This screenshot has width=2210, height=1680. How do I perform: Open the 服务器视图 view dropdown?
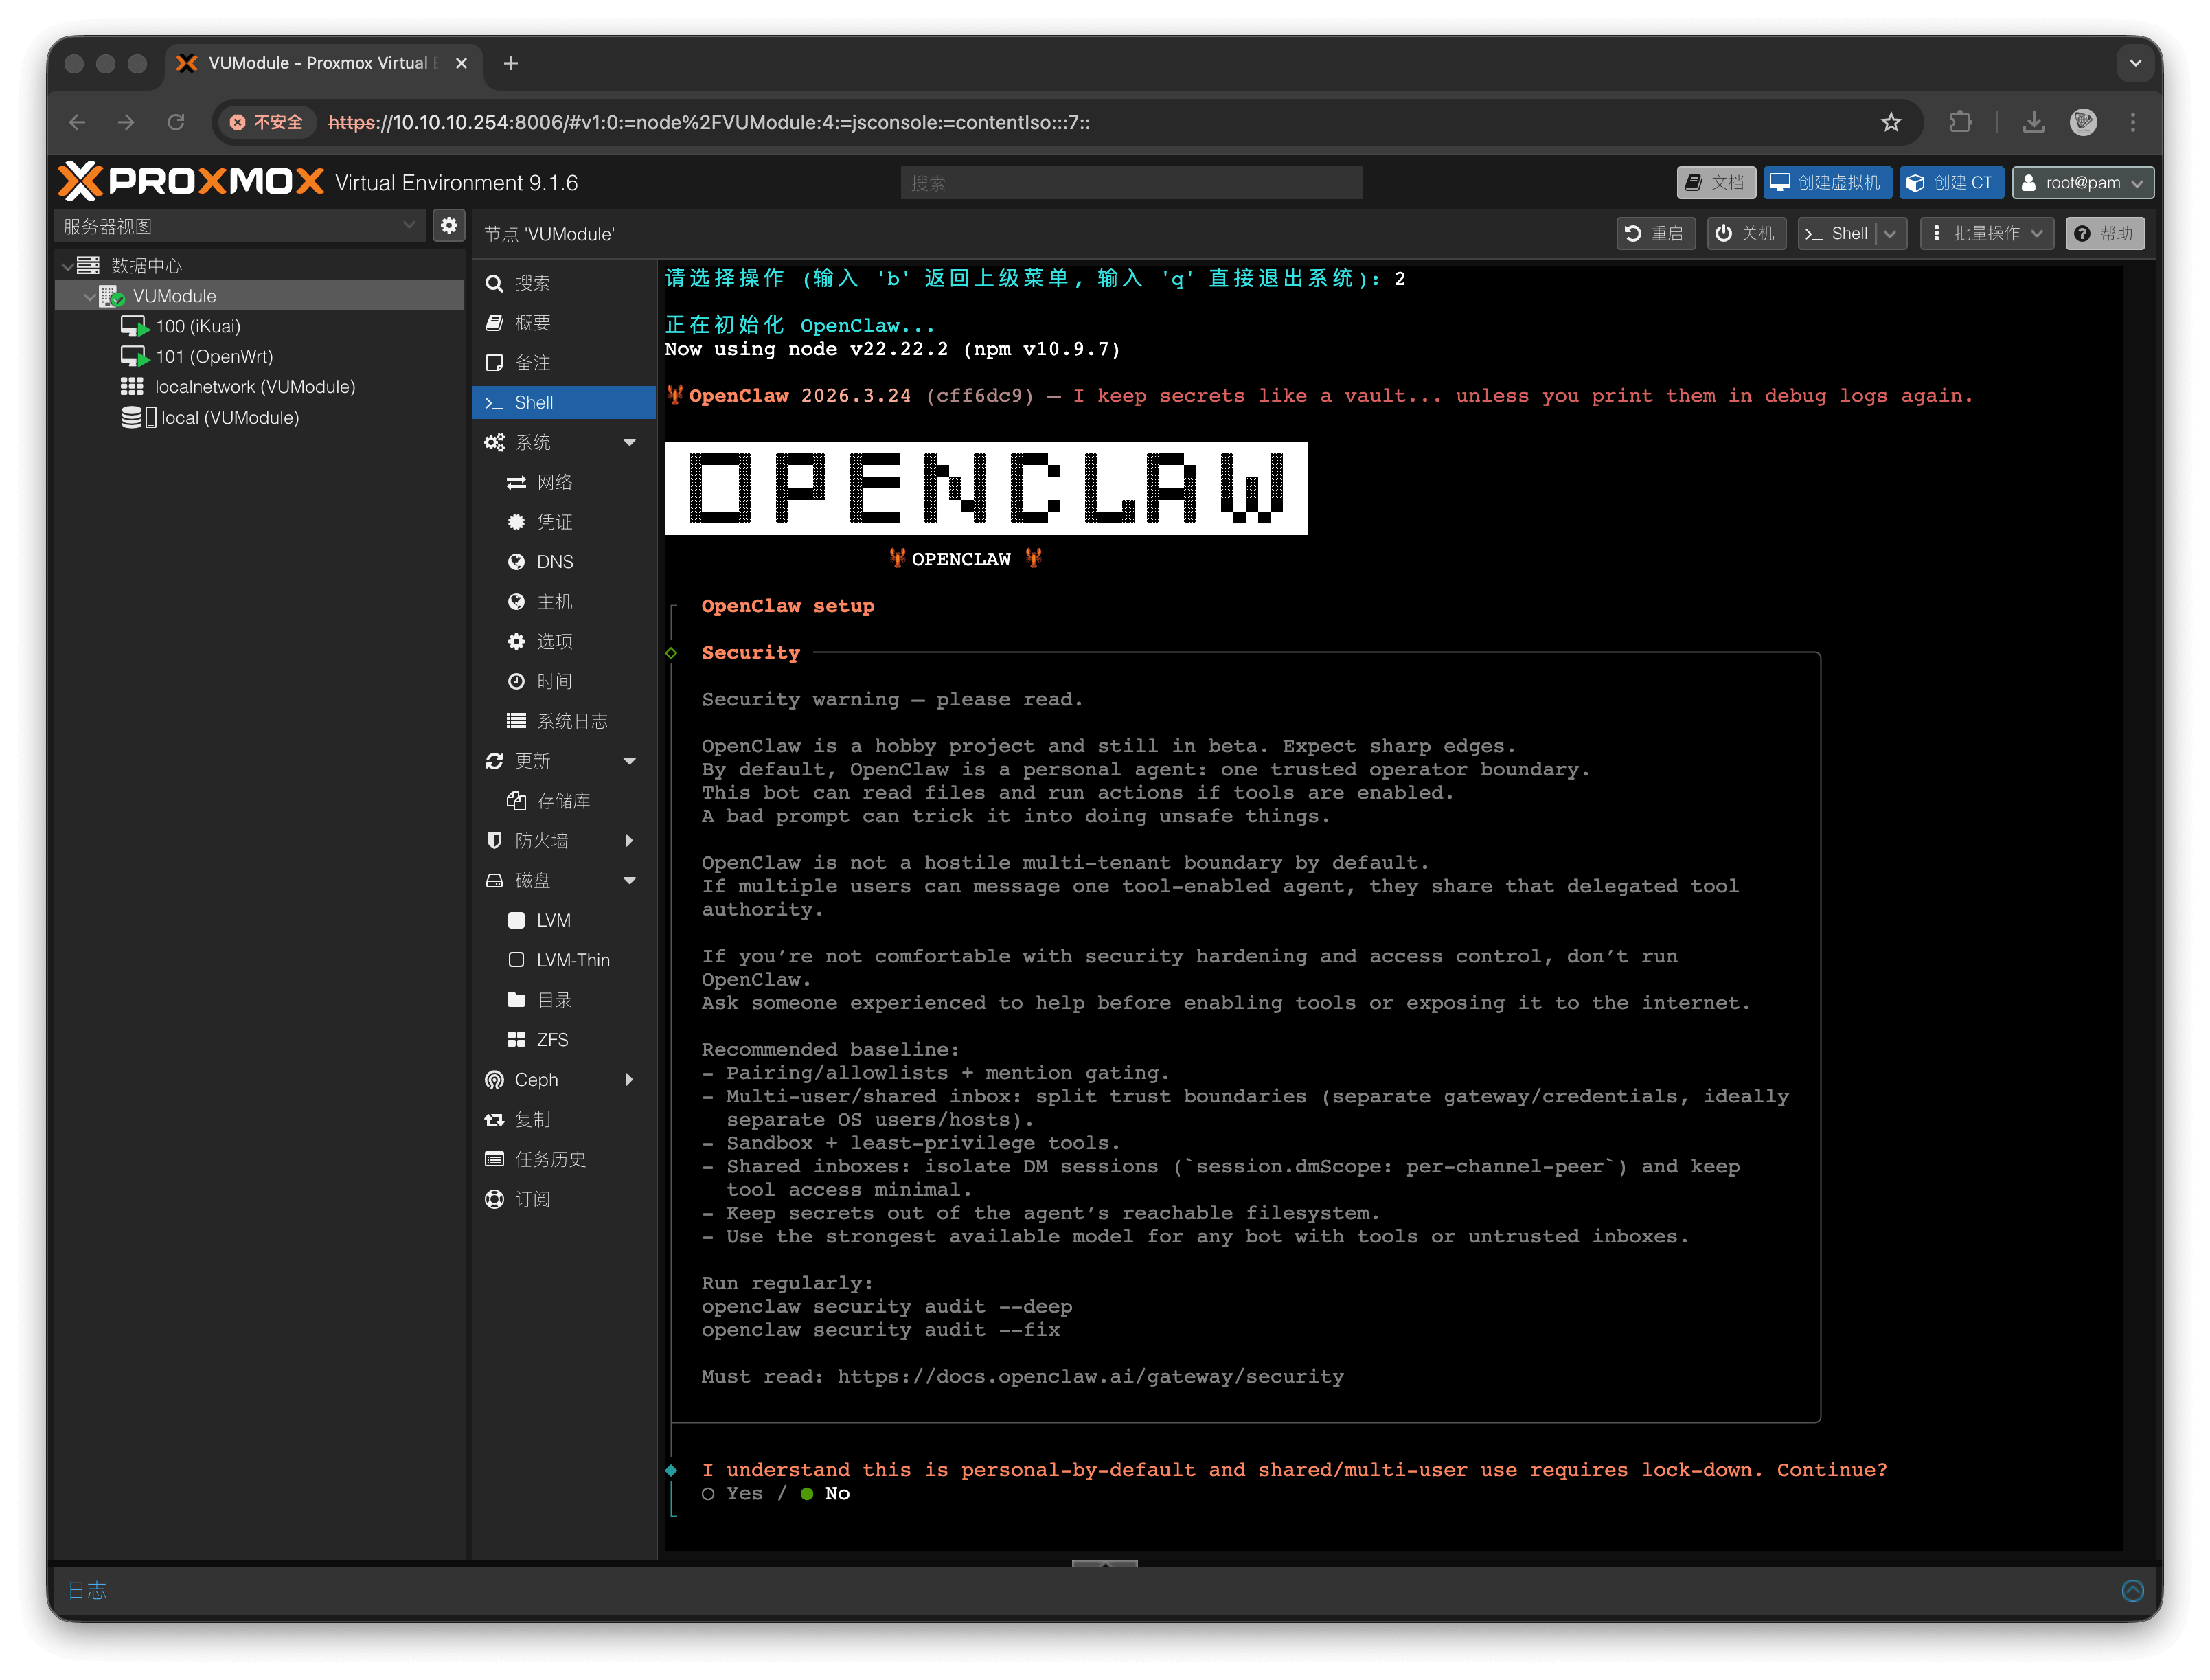pos(238,226)
